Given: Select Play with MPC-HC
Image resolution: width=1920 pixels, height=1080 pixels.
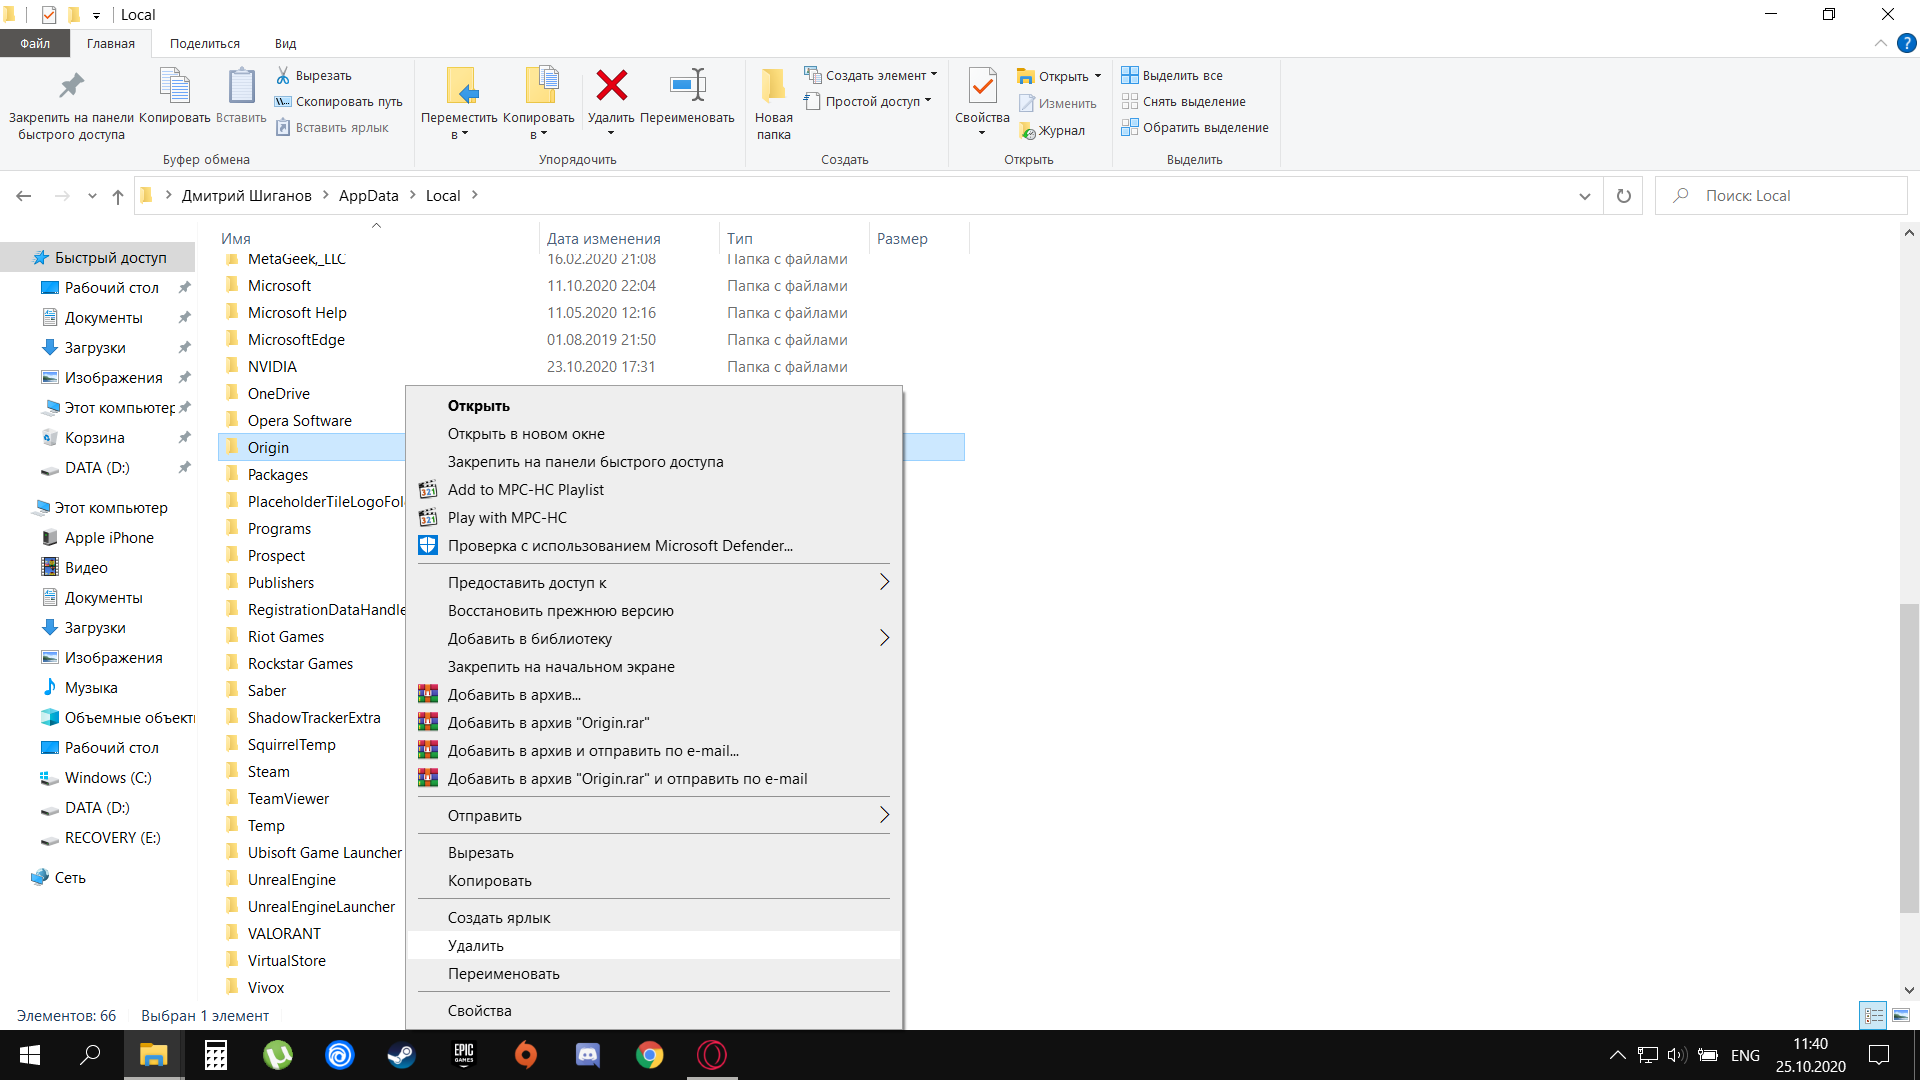Looking at the screenshot, I should [x=654, y=517].
